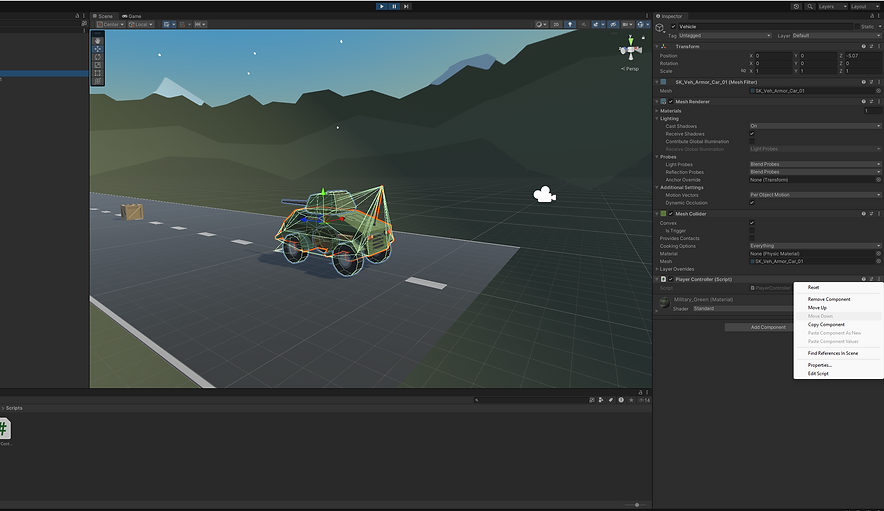Open the Motion Vectors dropdown

click(x=815, y=195)
